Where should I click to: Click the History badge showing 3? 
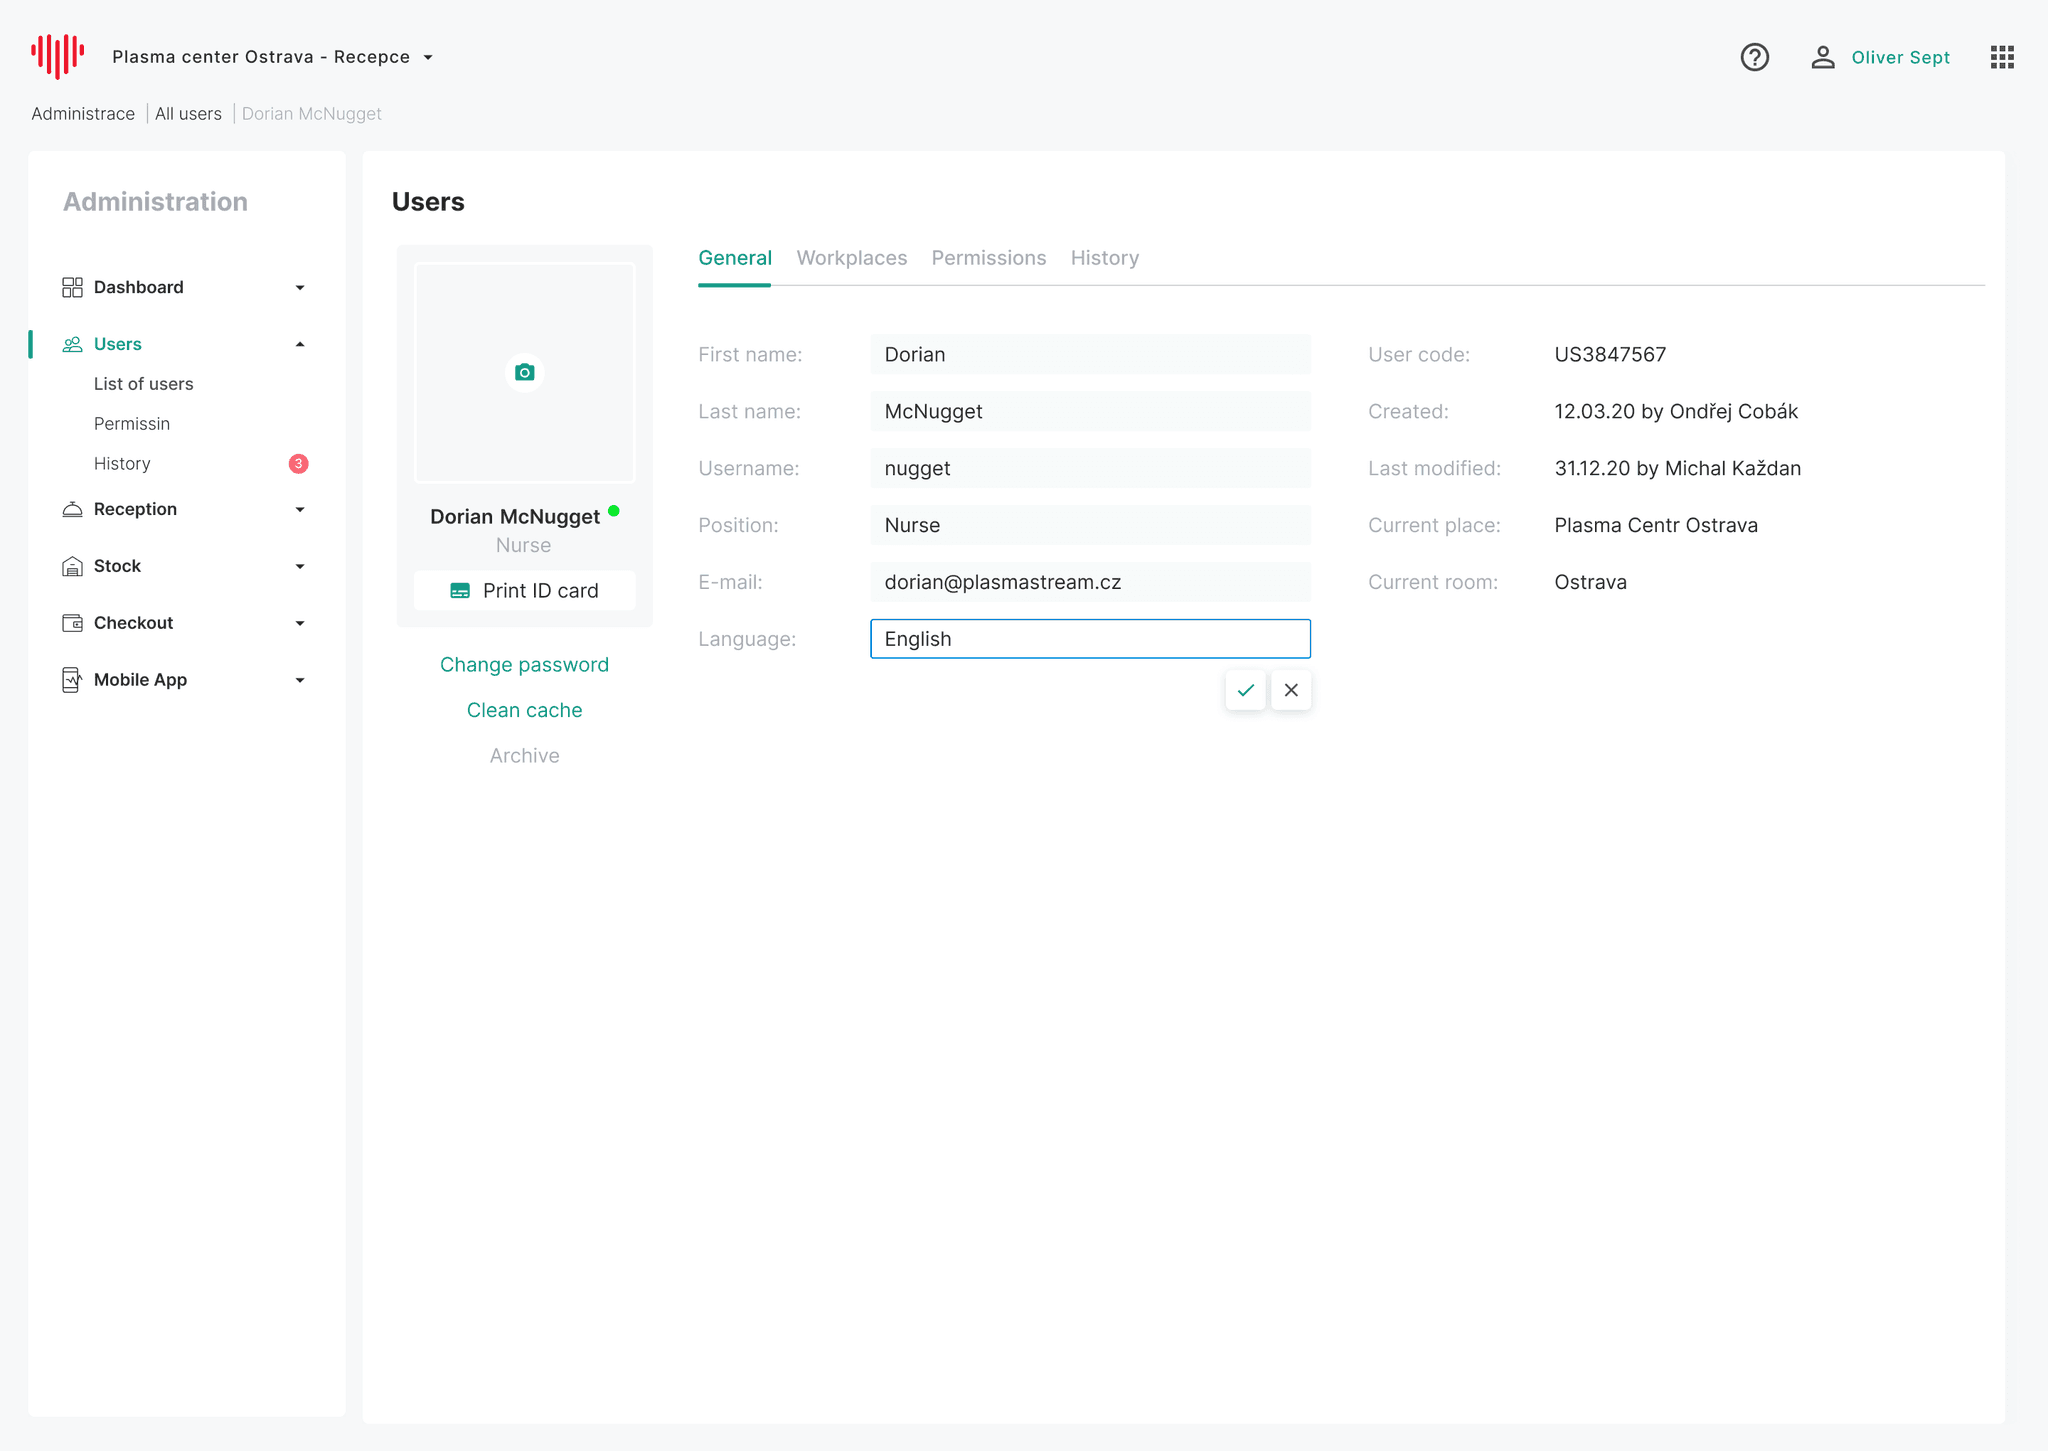coord(298,464)
